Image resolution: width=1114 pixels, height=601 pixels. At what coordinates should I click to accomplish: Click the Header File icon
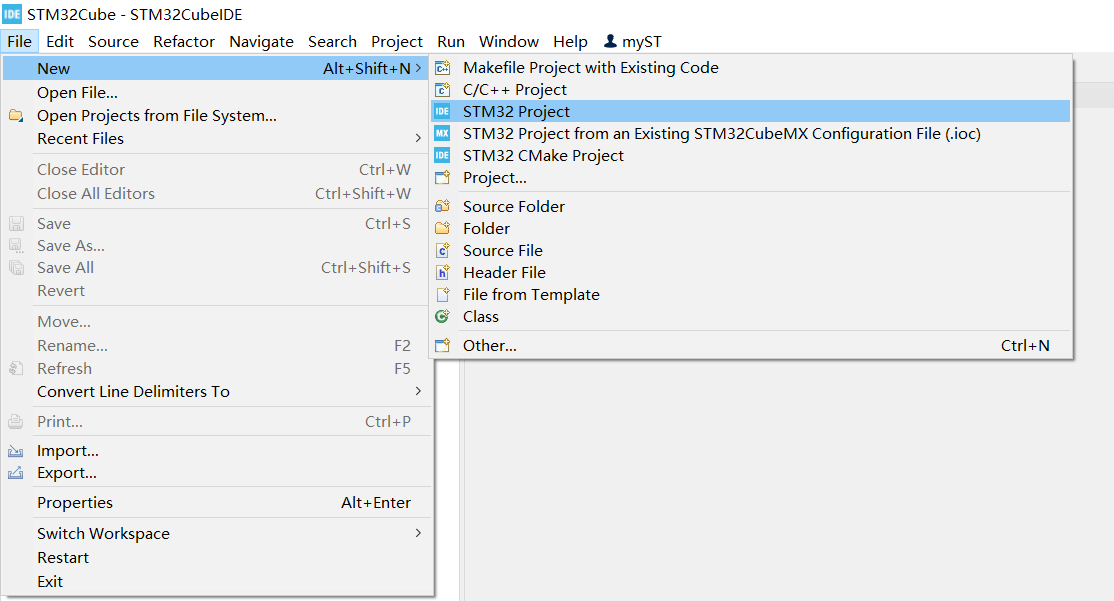point(443,272)
